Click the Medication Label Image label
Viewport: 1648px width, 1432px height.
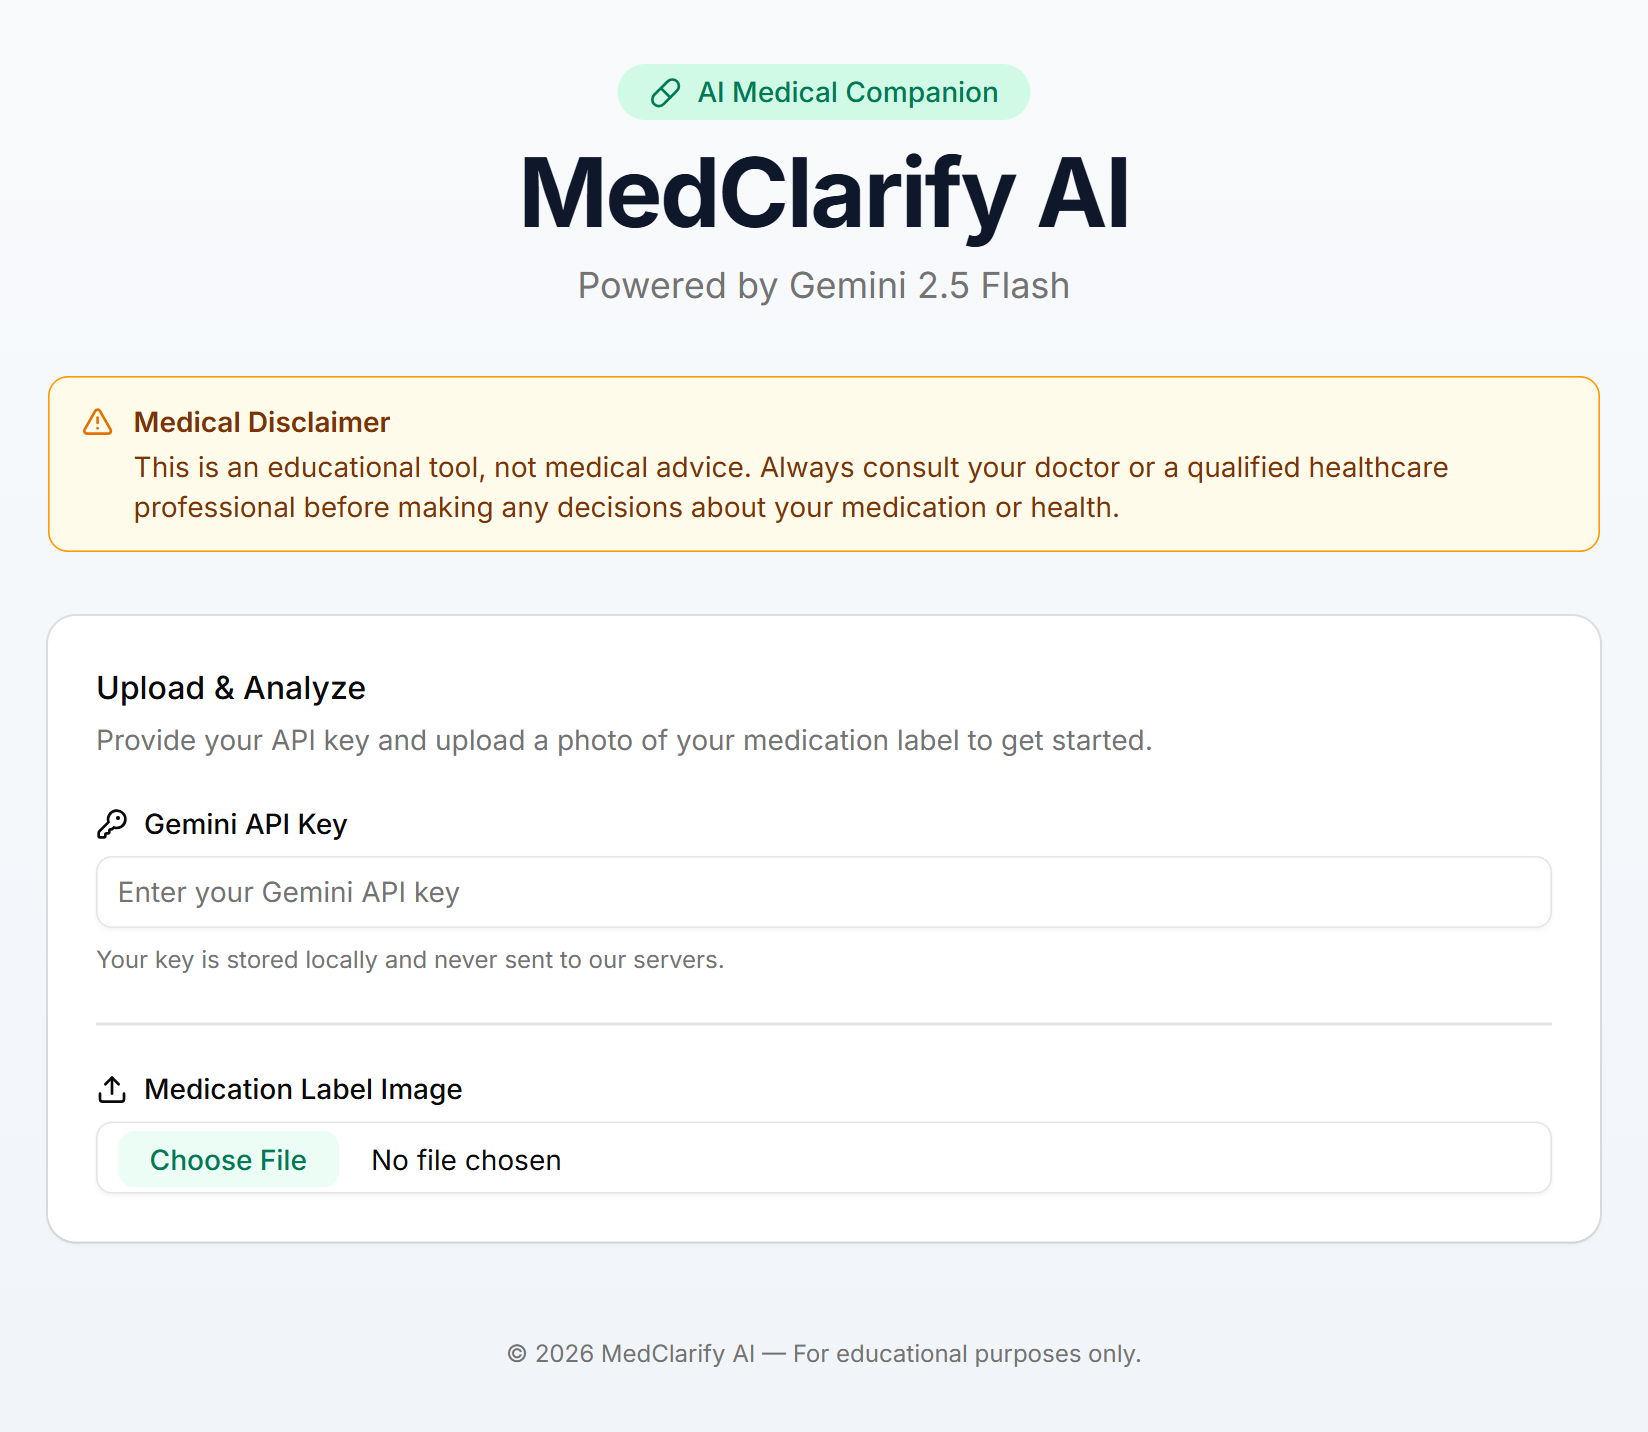point(303,1089)
